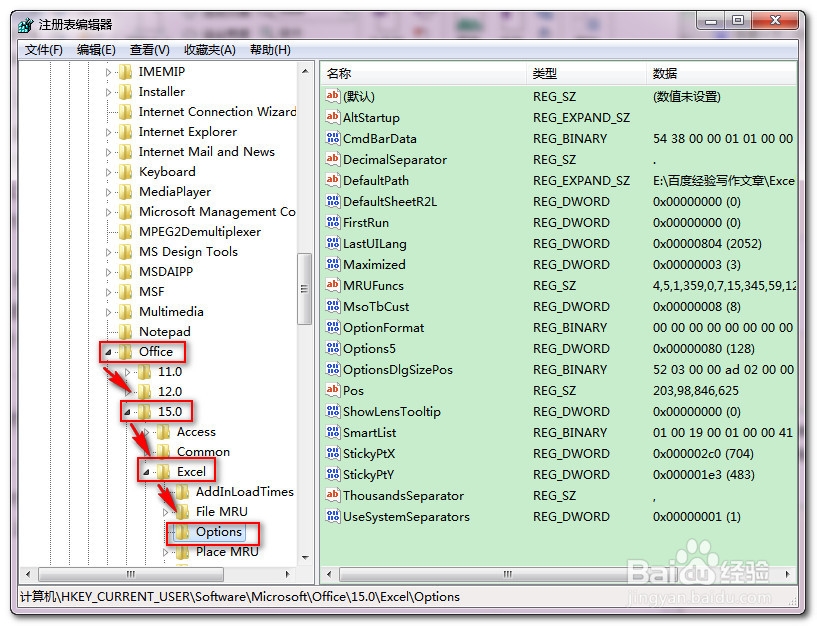Click the UseSystemSeparators DWORD icon
The height and width of the screenshot is (626, 817).
332,516
